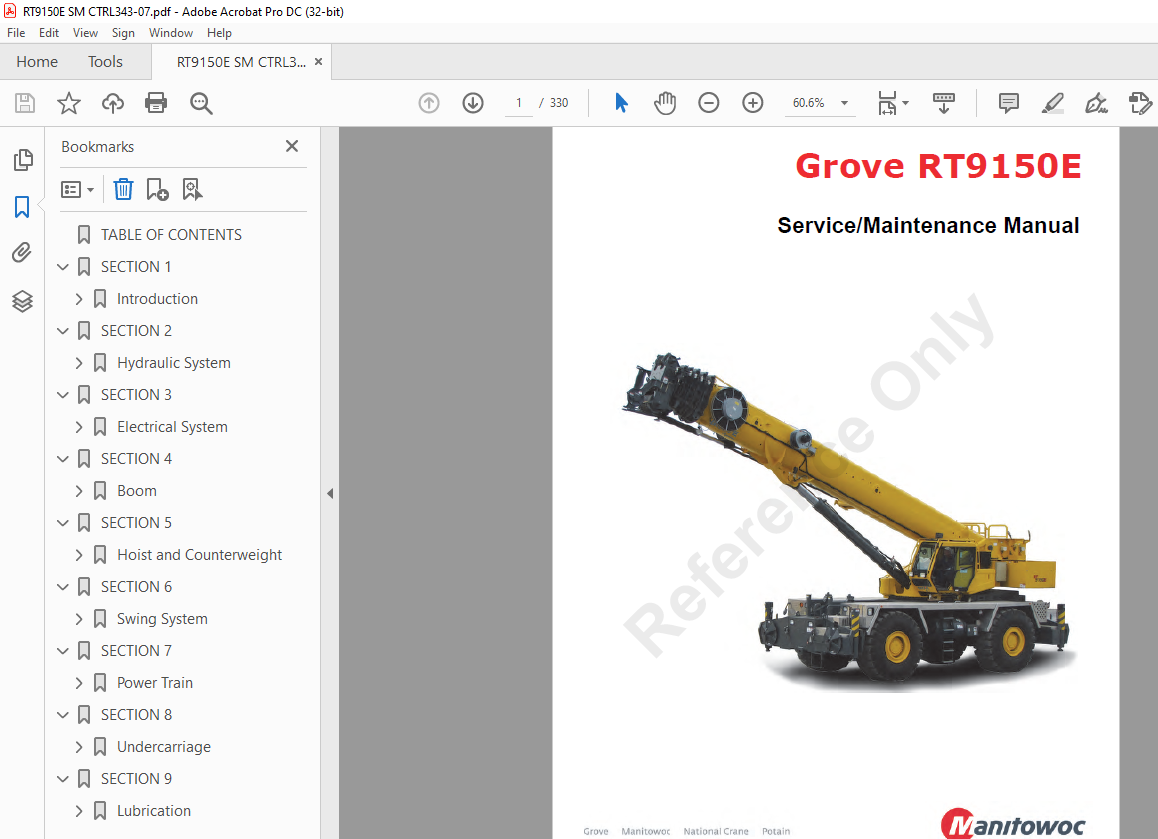Open the Window menu
1158x839 pixels.
pyautogui.click(x=171, y=32)
